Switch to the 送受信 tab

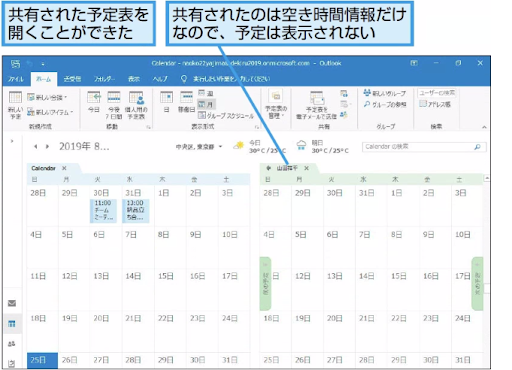(72, 79)
